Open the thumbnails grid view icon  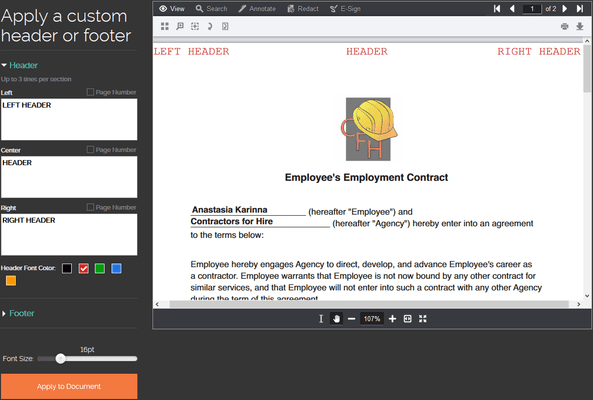click(x=165, y=26)
